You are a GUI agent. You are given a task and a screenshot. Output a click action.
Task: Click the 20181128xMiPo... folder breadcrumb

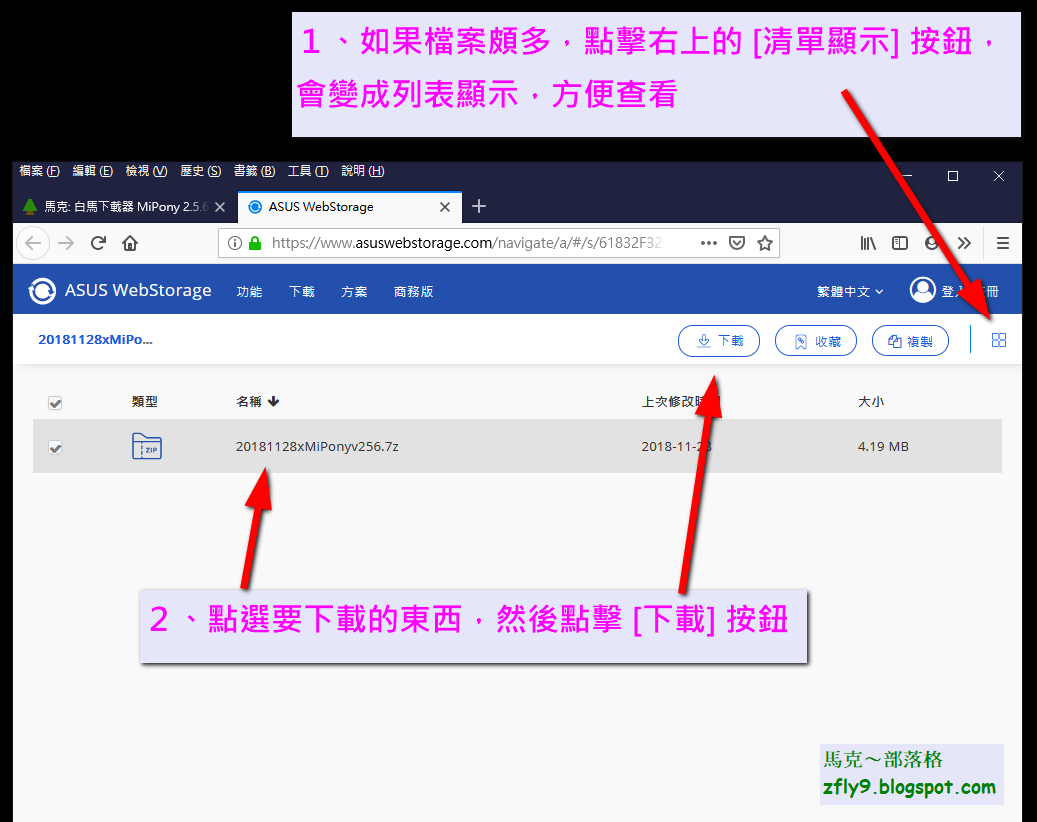(95, 340)
